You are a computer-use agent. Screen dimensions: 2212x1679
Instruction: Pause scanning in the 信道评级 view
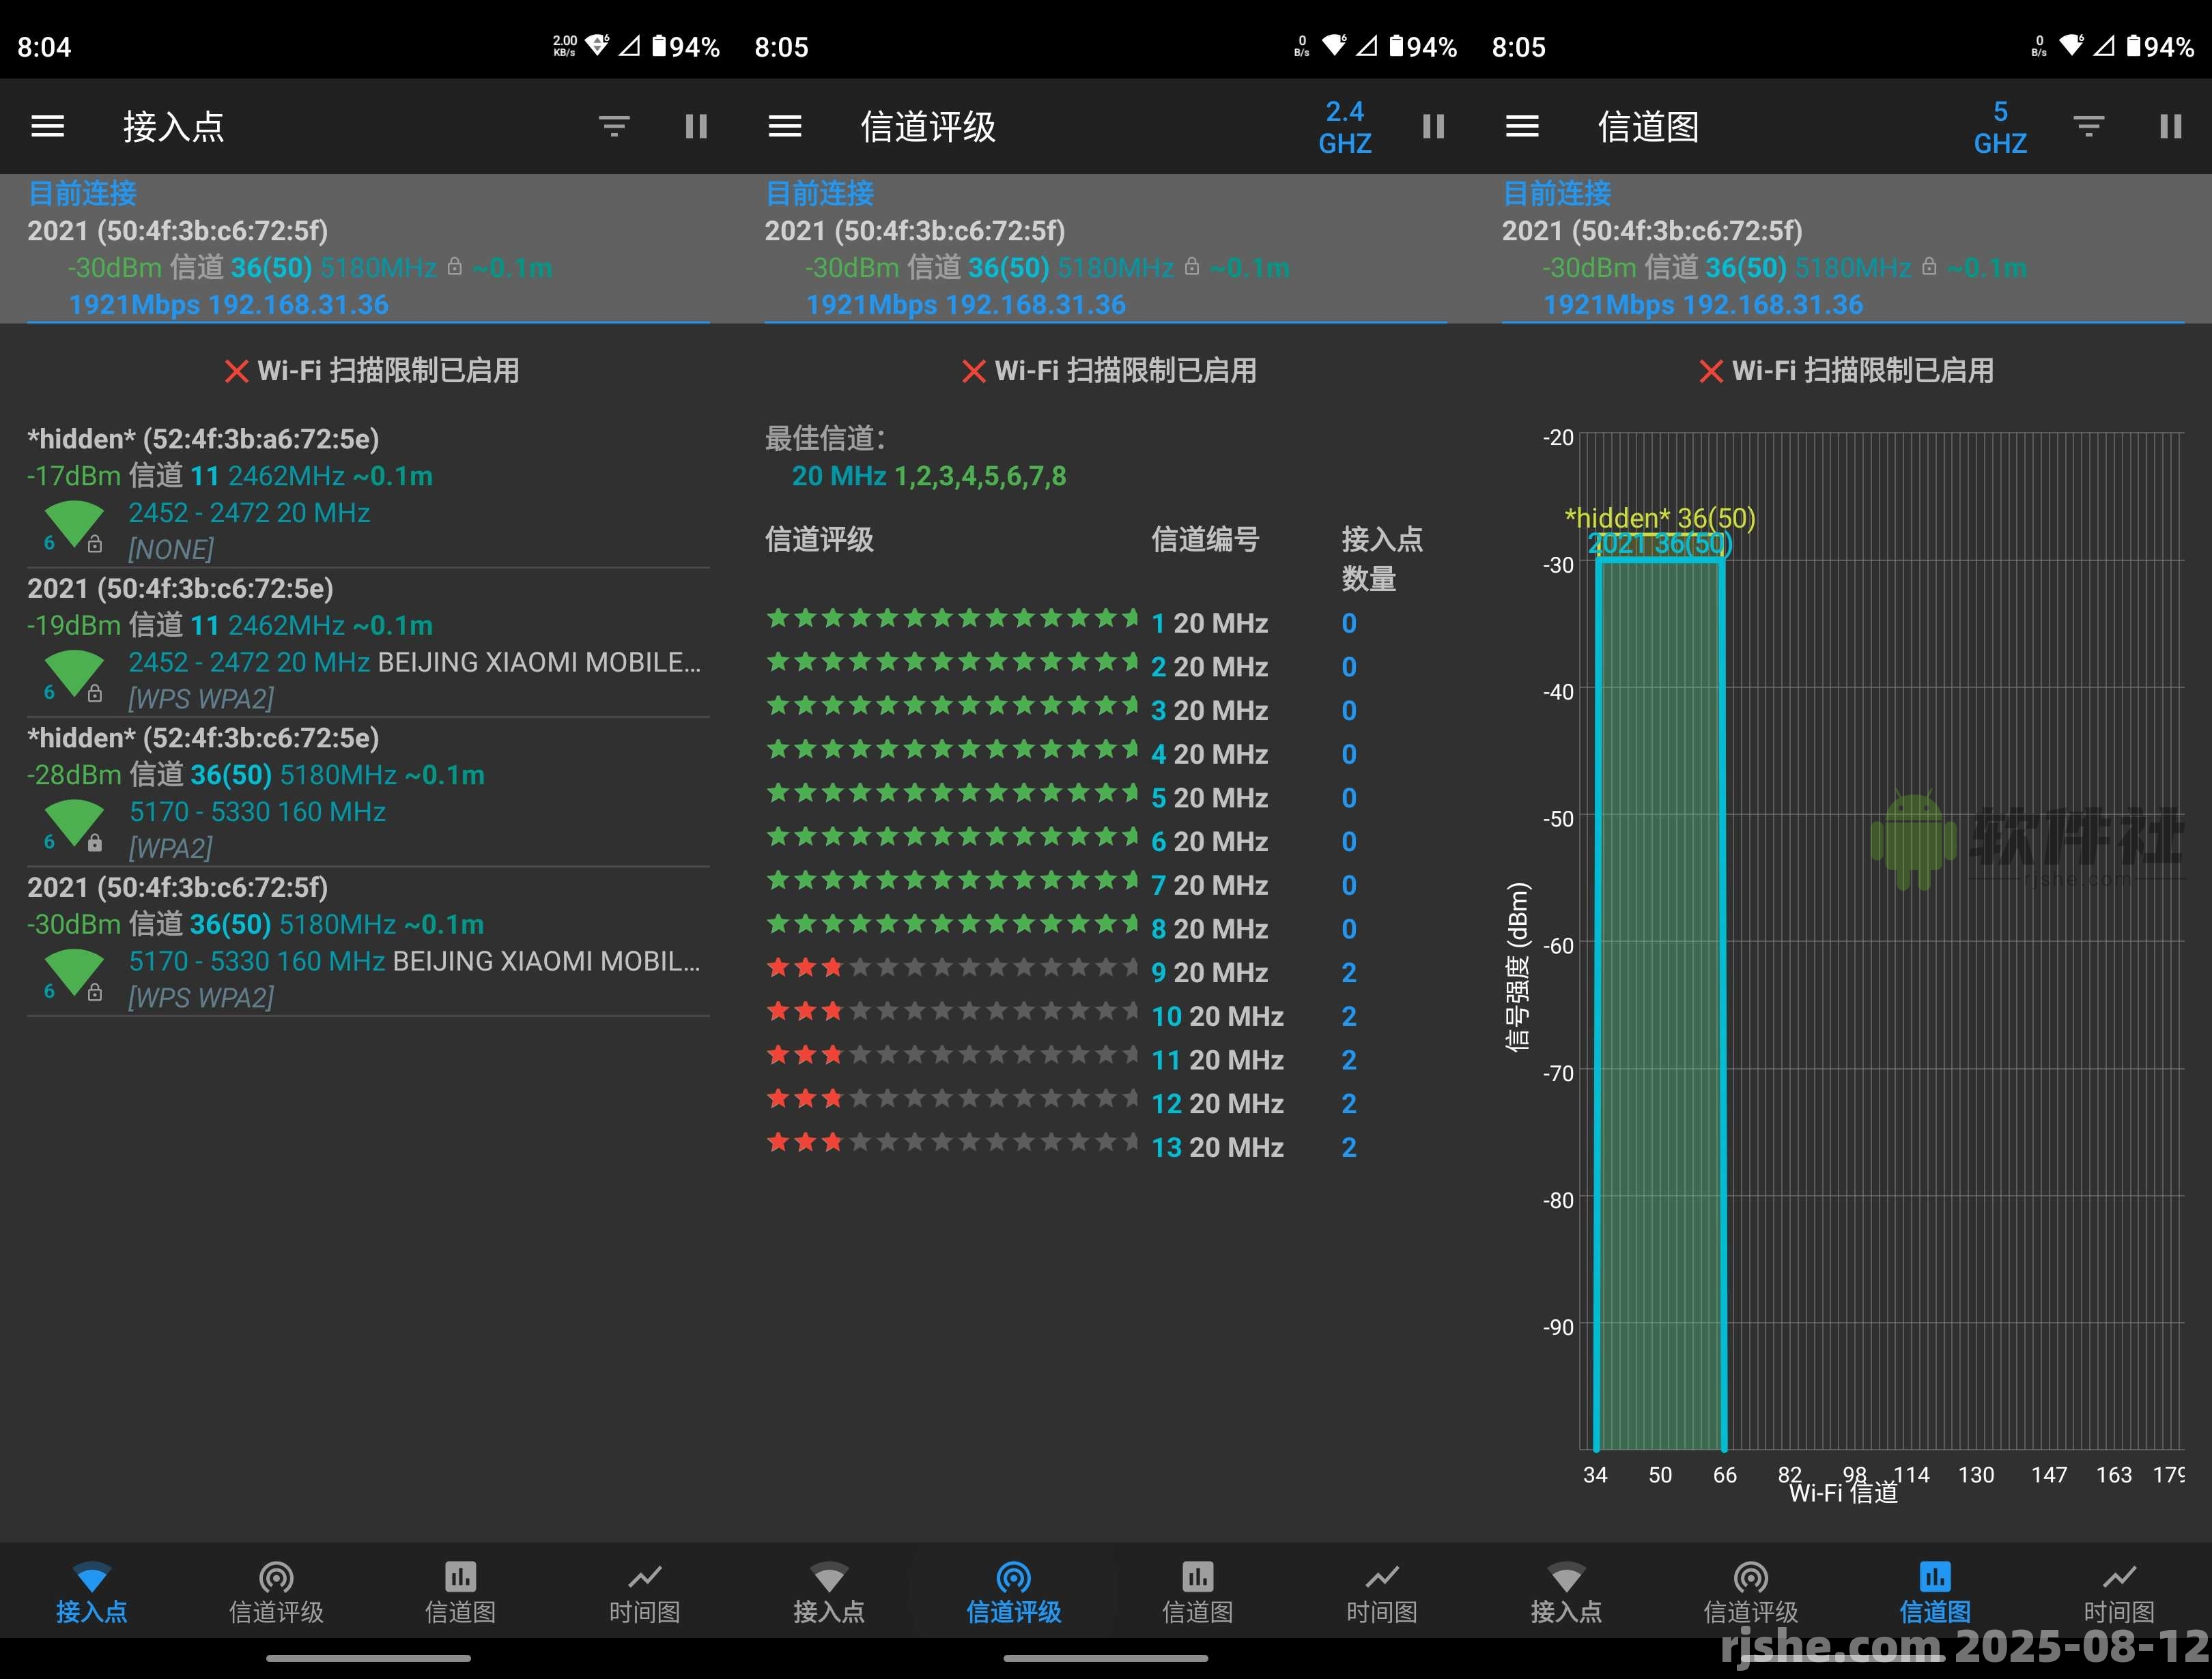(x=1434, y=126)
